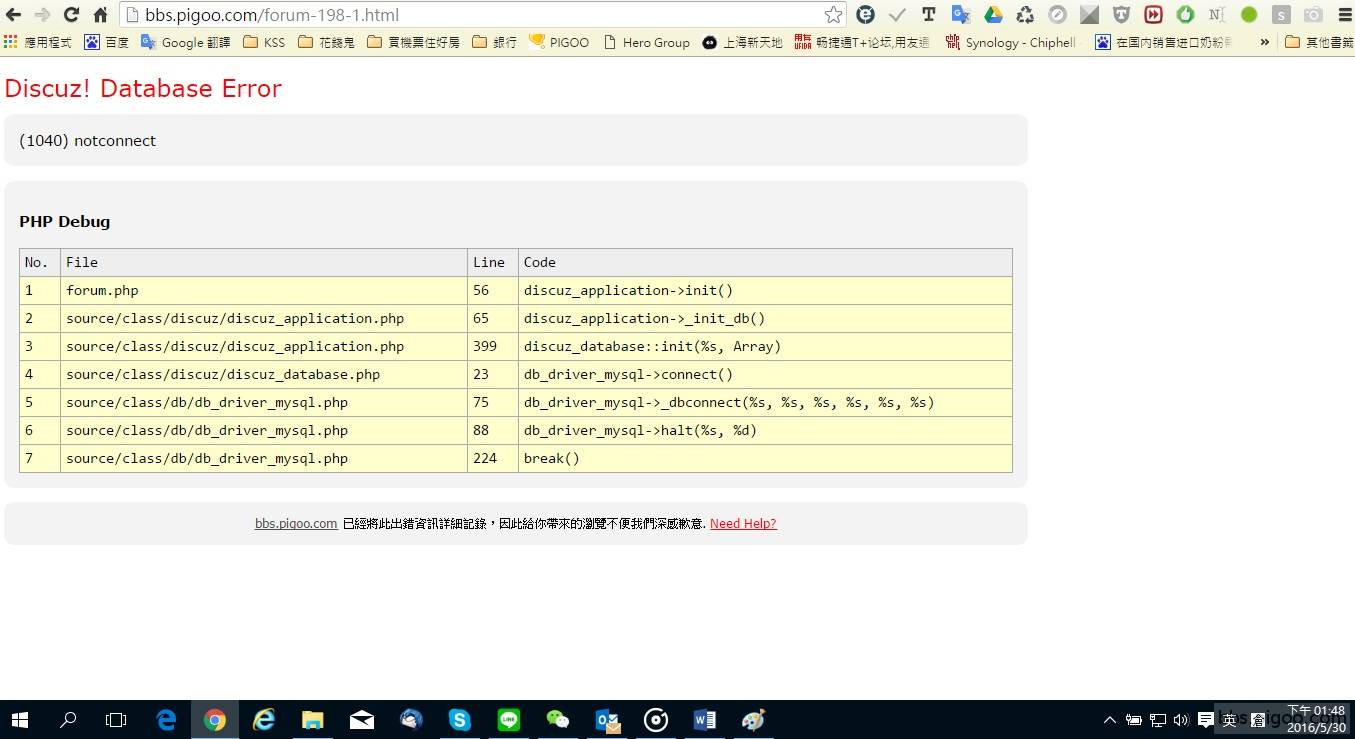
Task: Switch to Chrome on the taskbar
Action: click(x=215, y=720)
